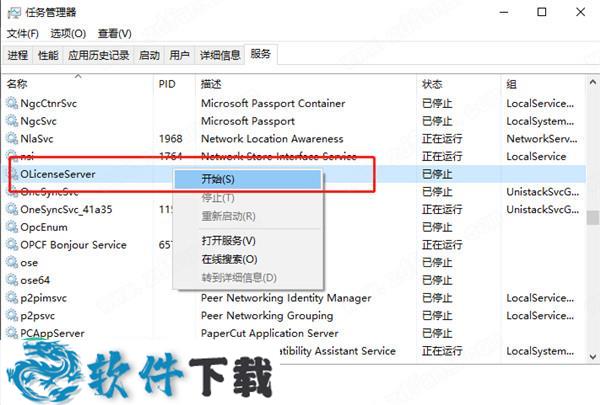Switch to the 用户 tab
Viewport: 600px width, 405px height.
click(x=179, y=55)
